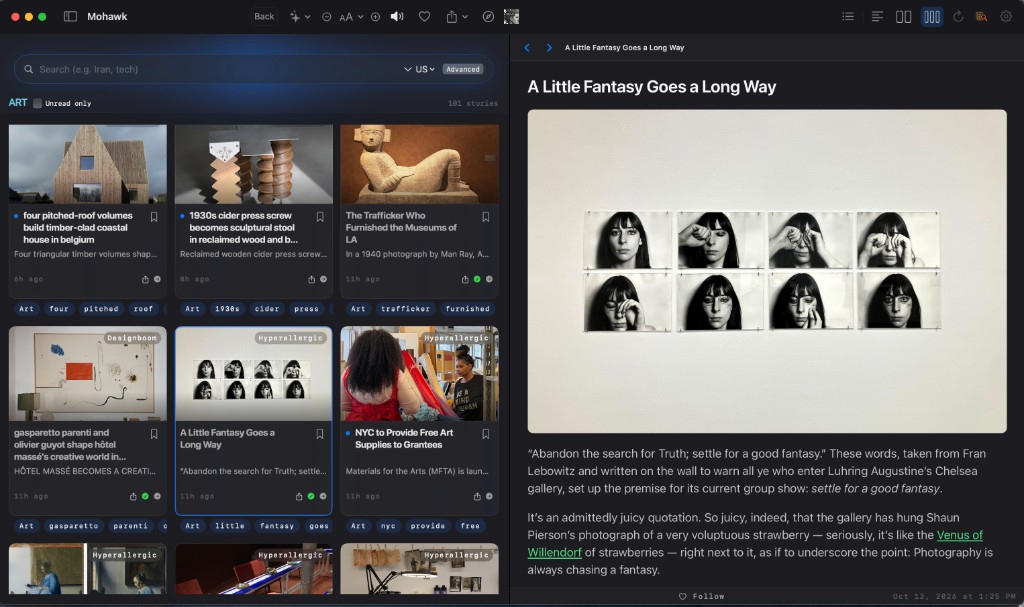
Task: Select the text-lines reader layout icon
Action: tap(877, 16)
